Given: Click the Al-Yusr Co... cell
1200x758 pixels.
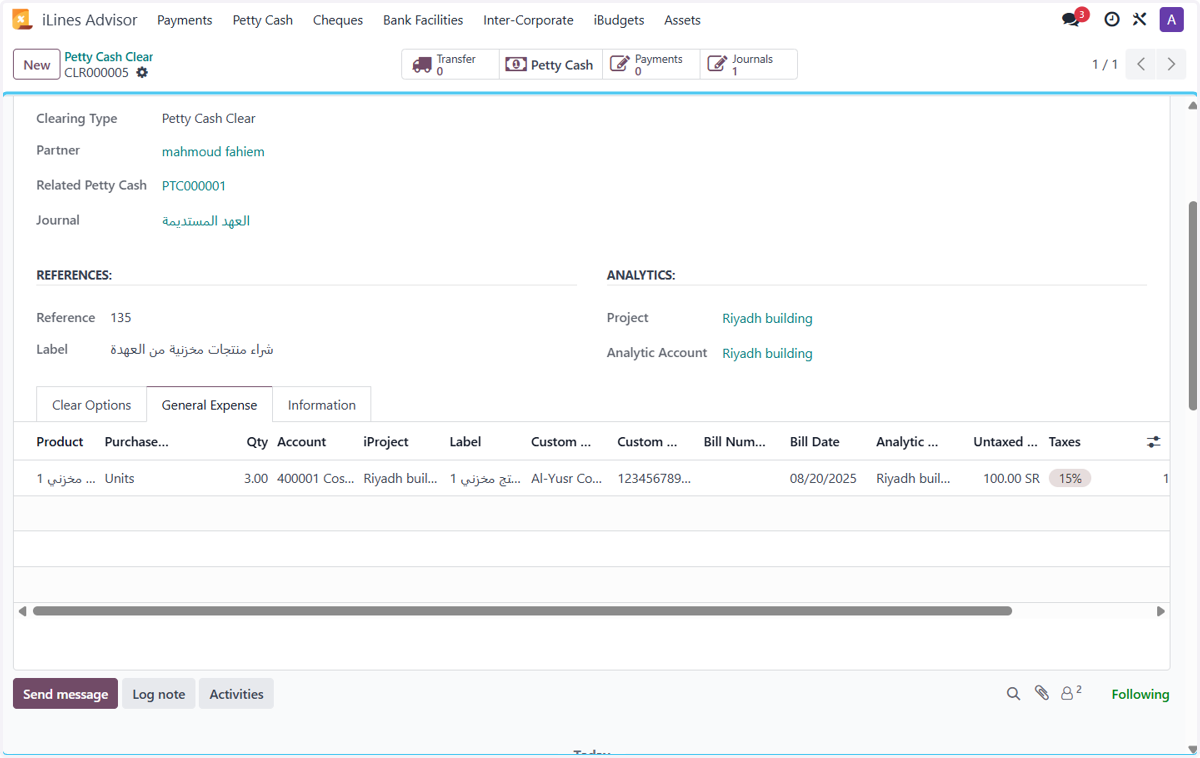Looking at the screenshot, I should (x=567, y=479).
